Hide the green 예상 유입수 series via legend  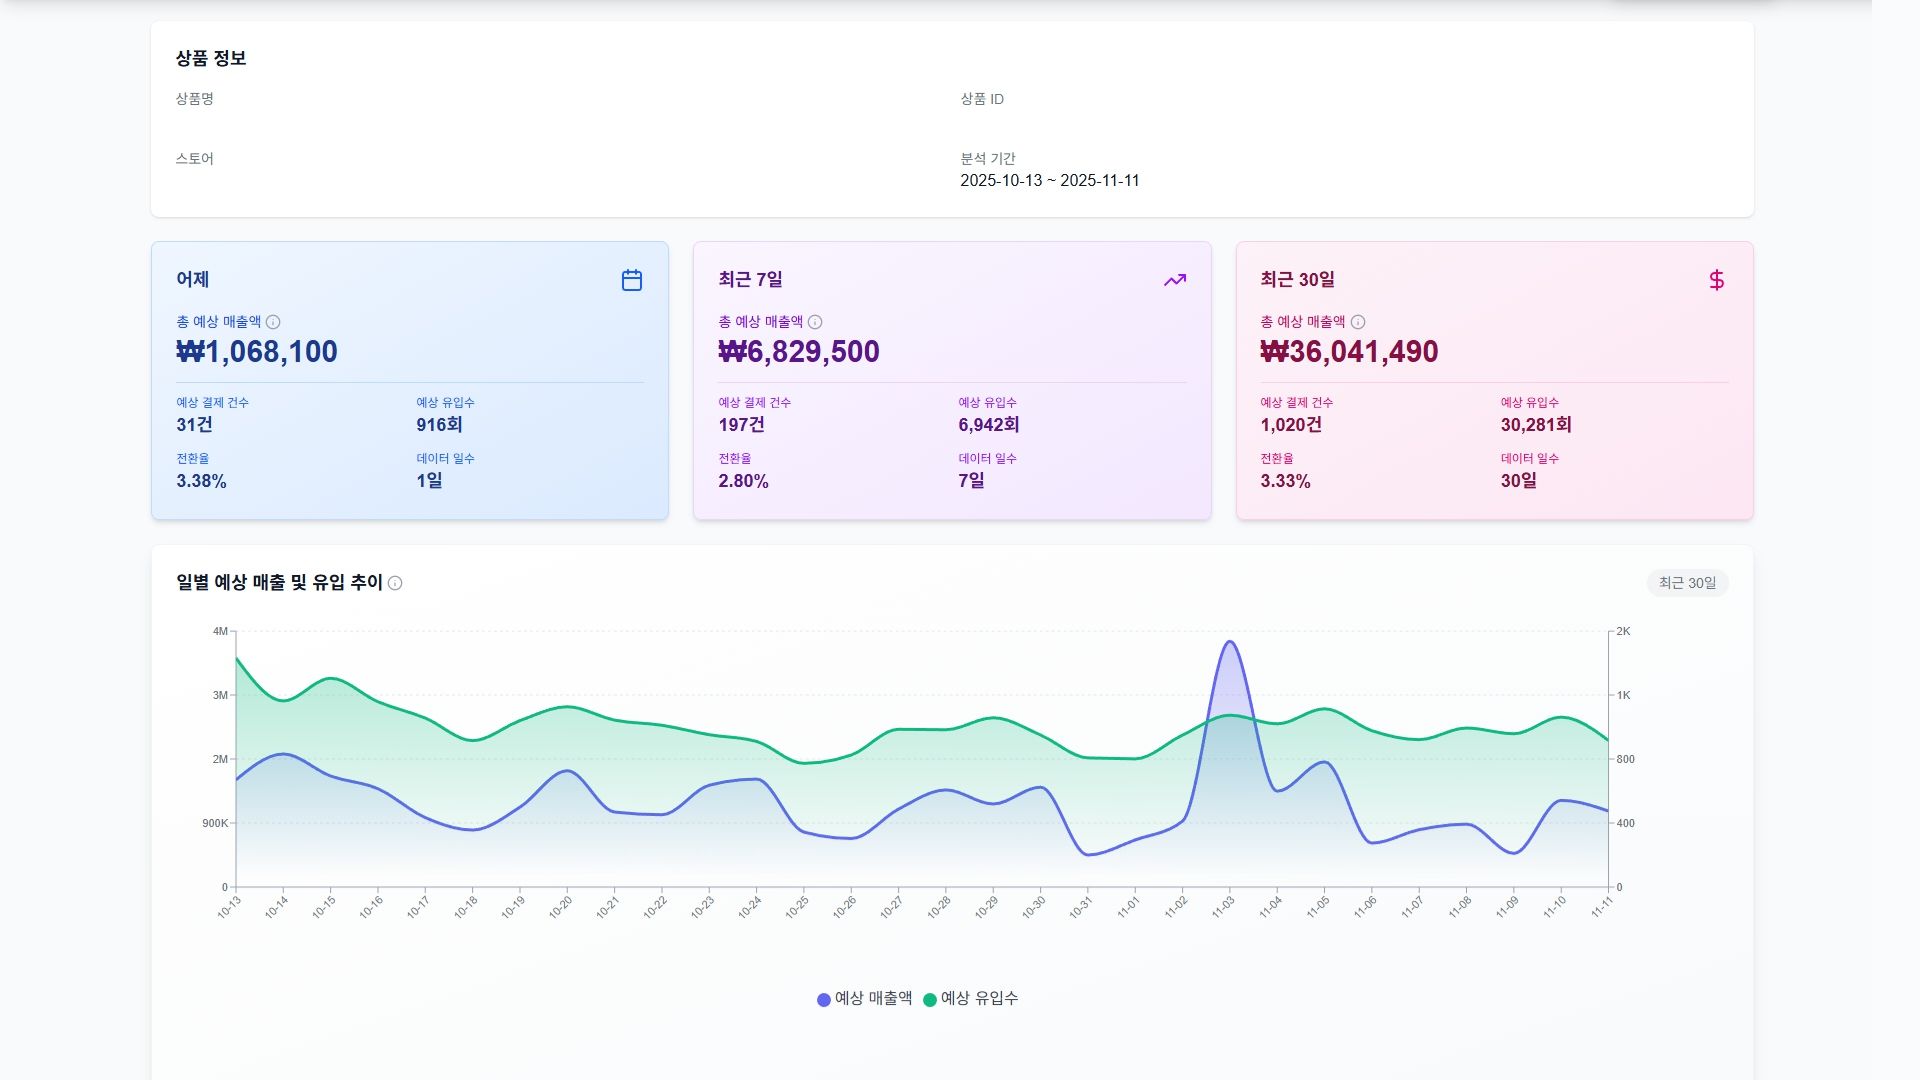(x=977, y=997)
